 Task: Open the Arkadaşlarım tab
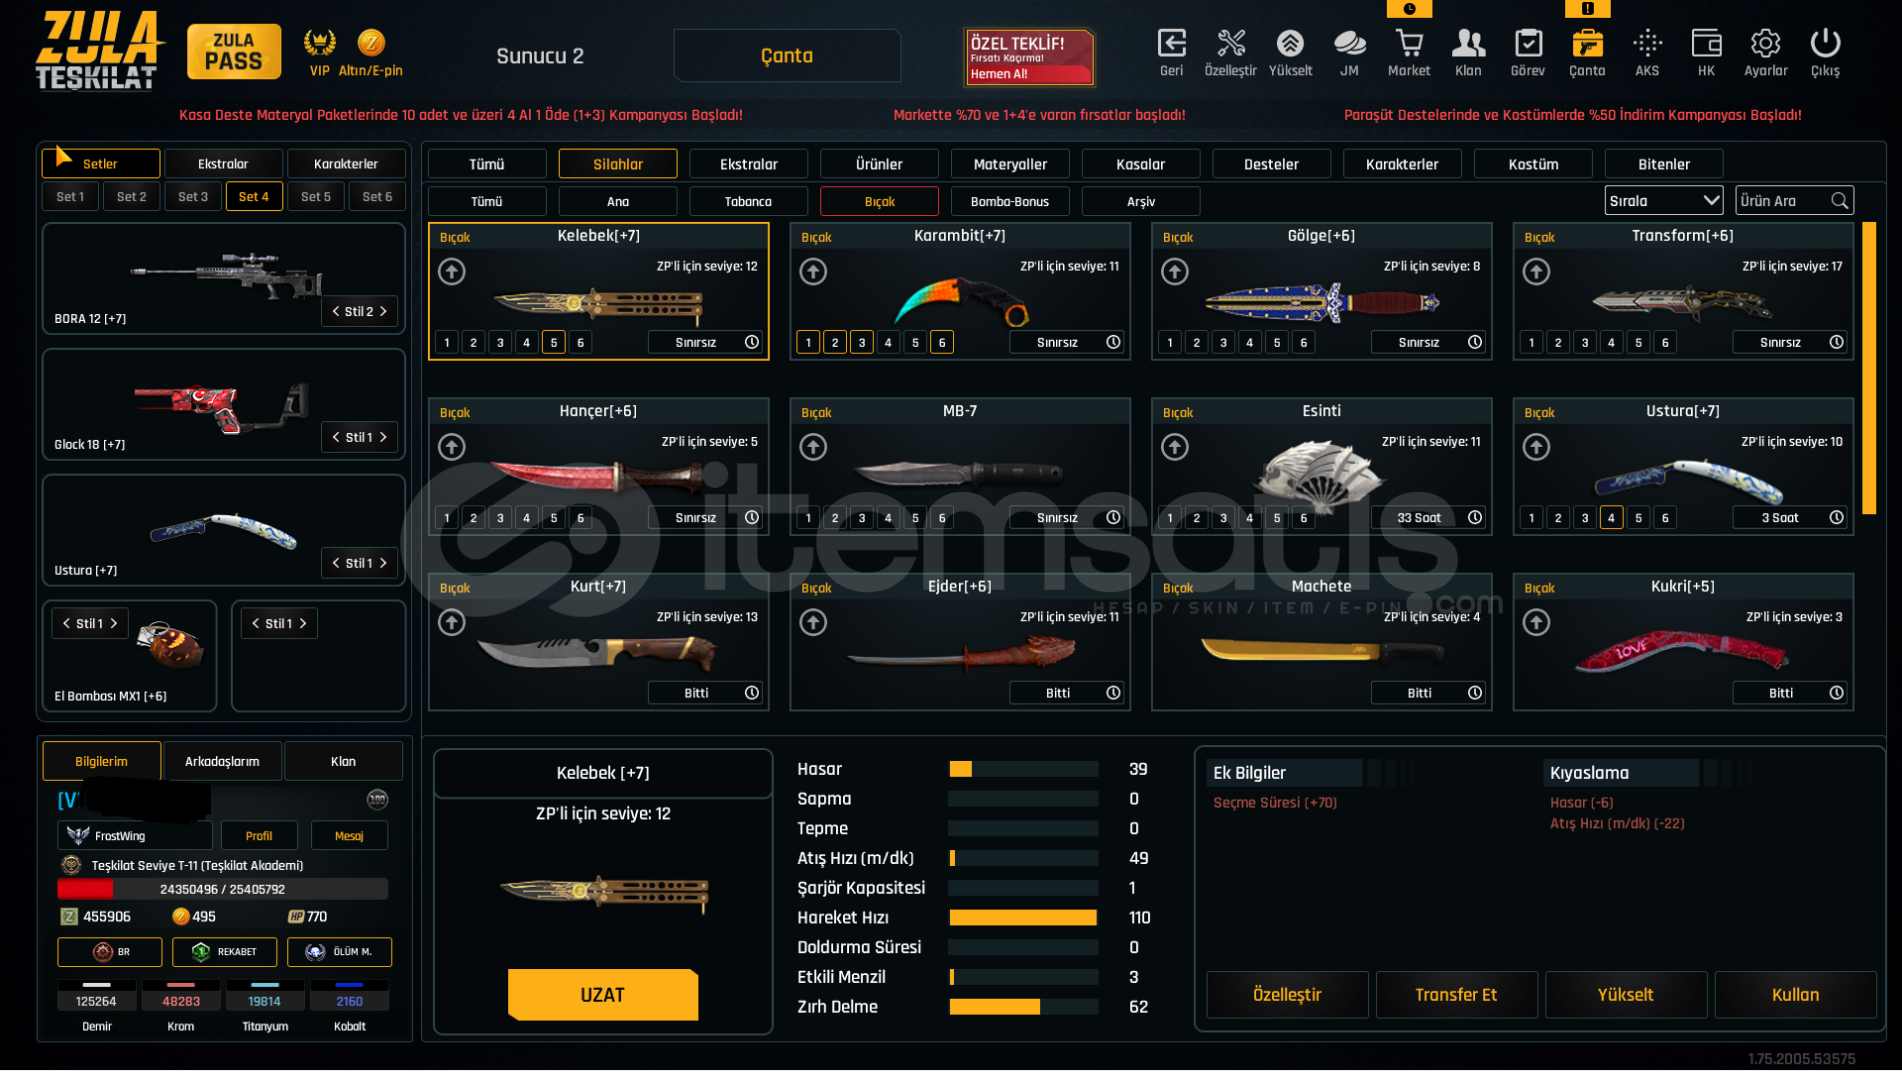[222, 761]
